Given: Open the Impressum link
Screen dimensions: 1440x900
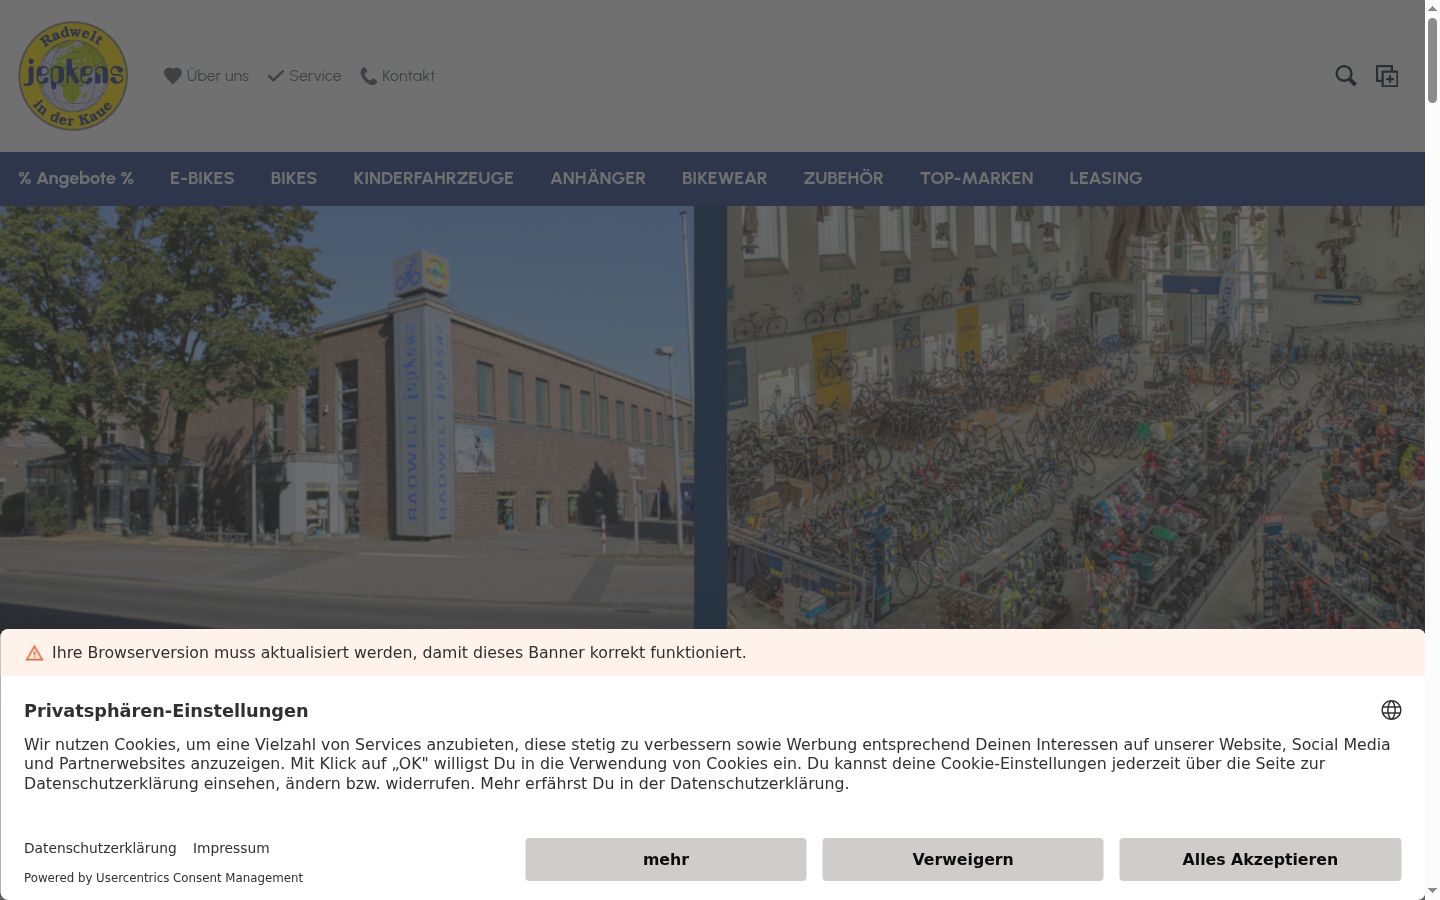Looking at the screenshot, I should click(231, 848).
